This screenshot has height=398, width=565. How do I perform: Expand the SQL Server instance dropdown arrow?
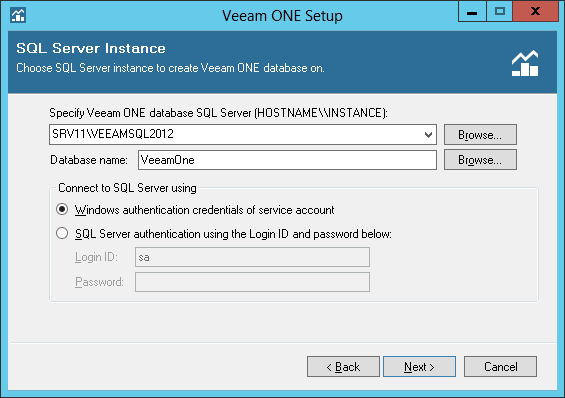tap(428, 135)
